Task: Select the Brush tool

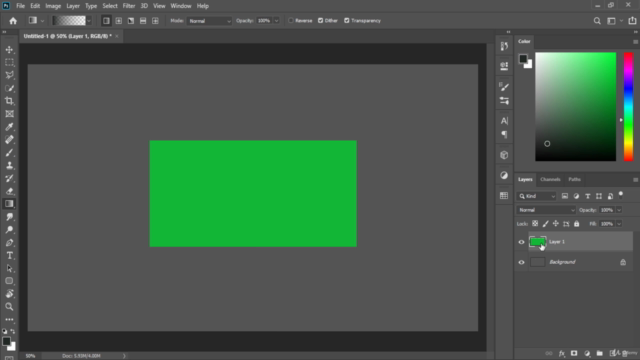Action: [x=9, y=153]
